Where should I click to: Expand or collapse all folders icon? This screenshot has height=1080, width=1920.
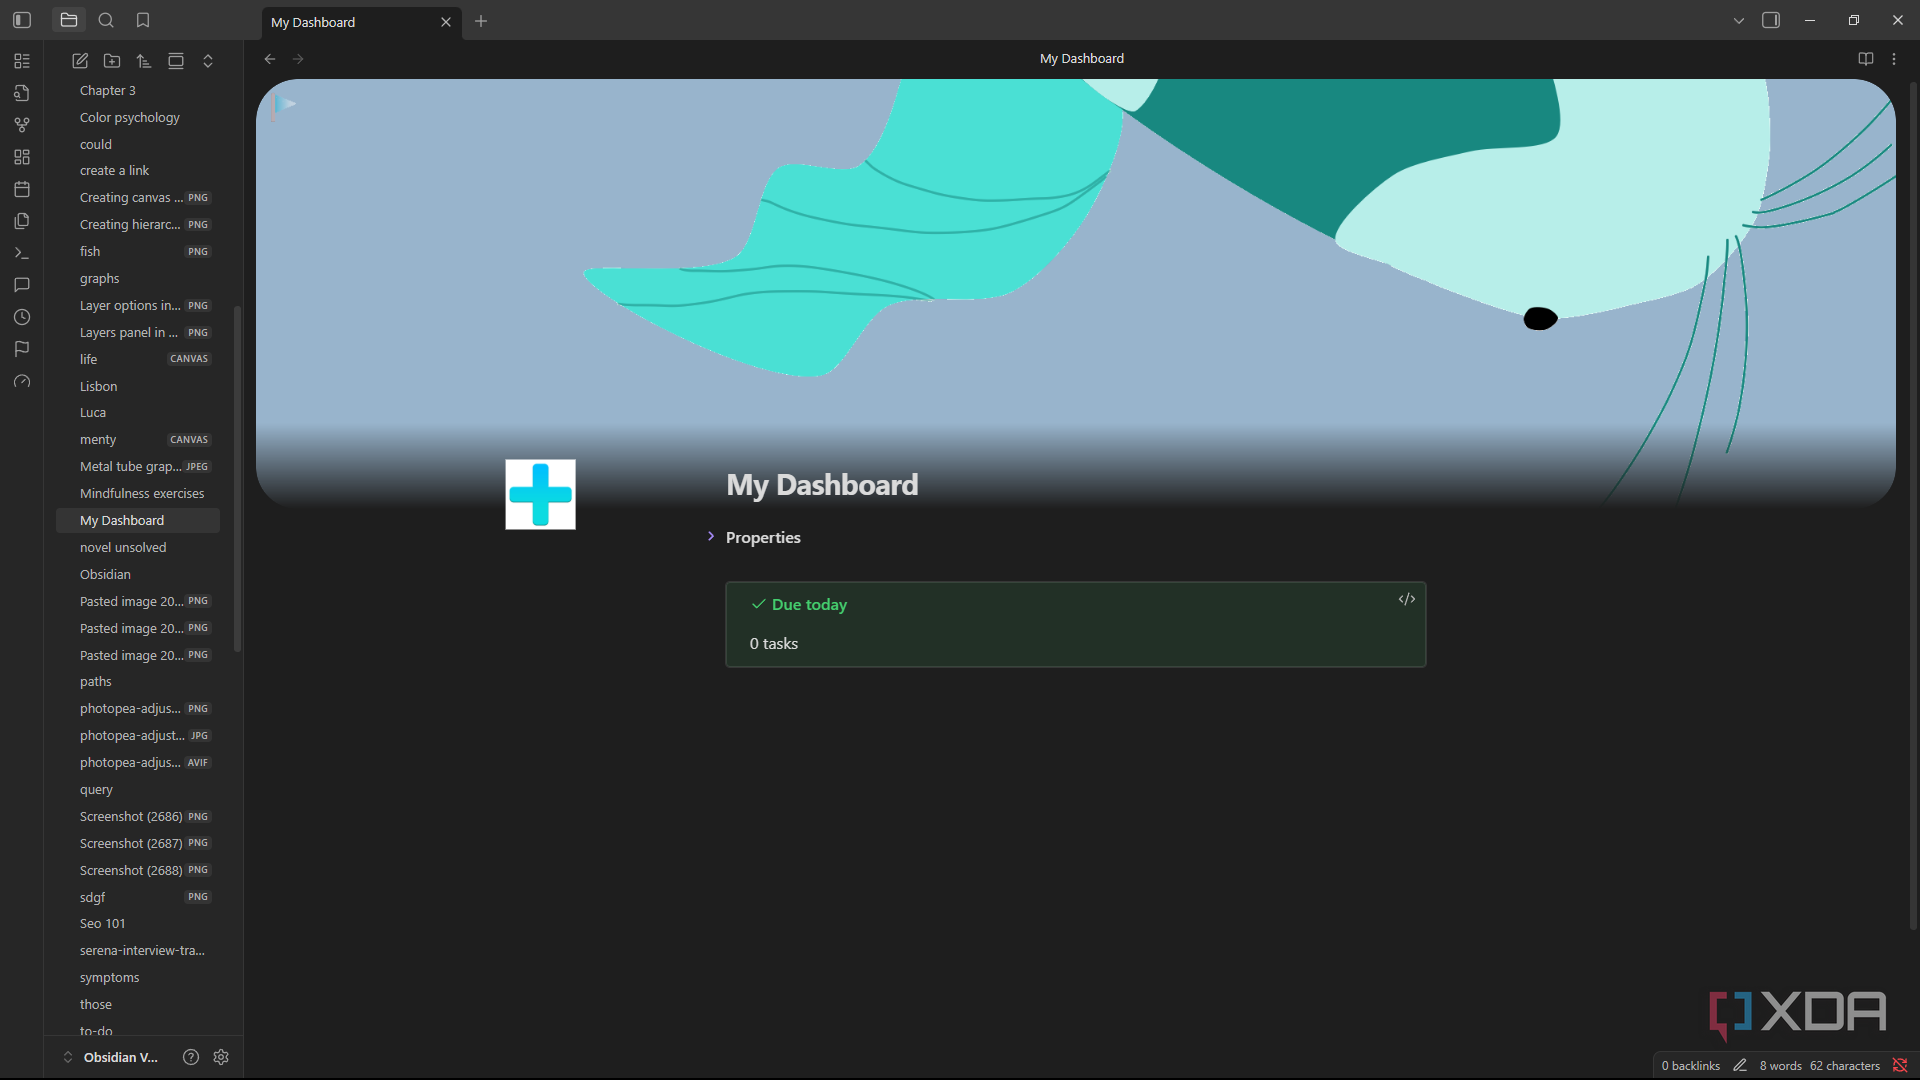(208, 61)
